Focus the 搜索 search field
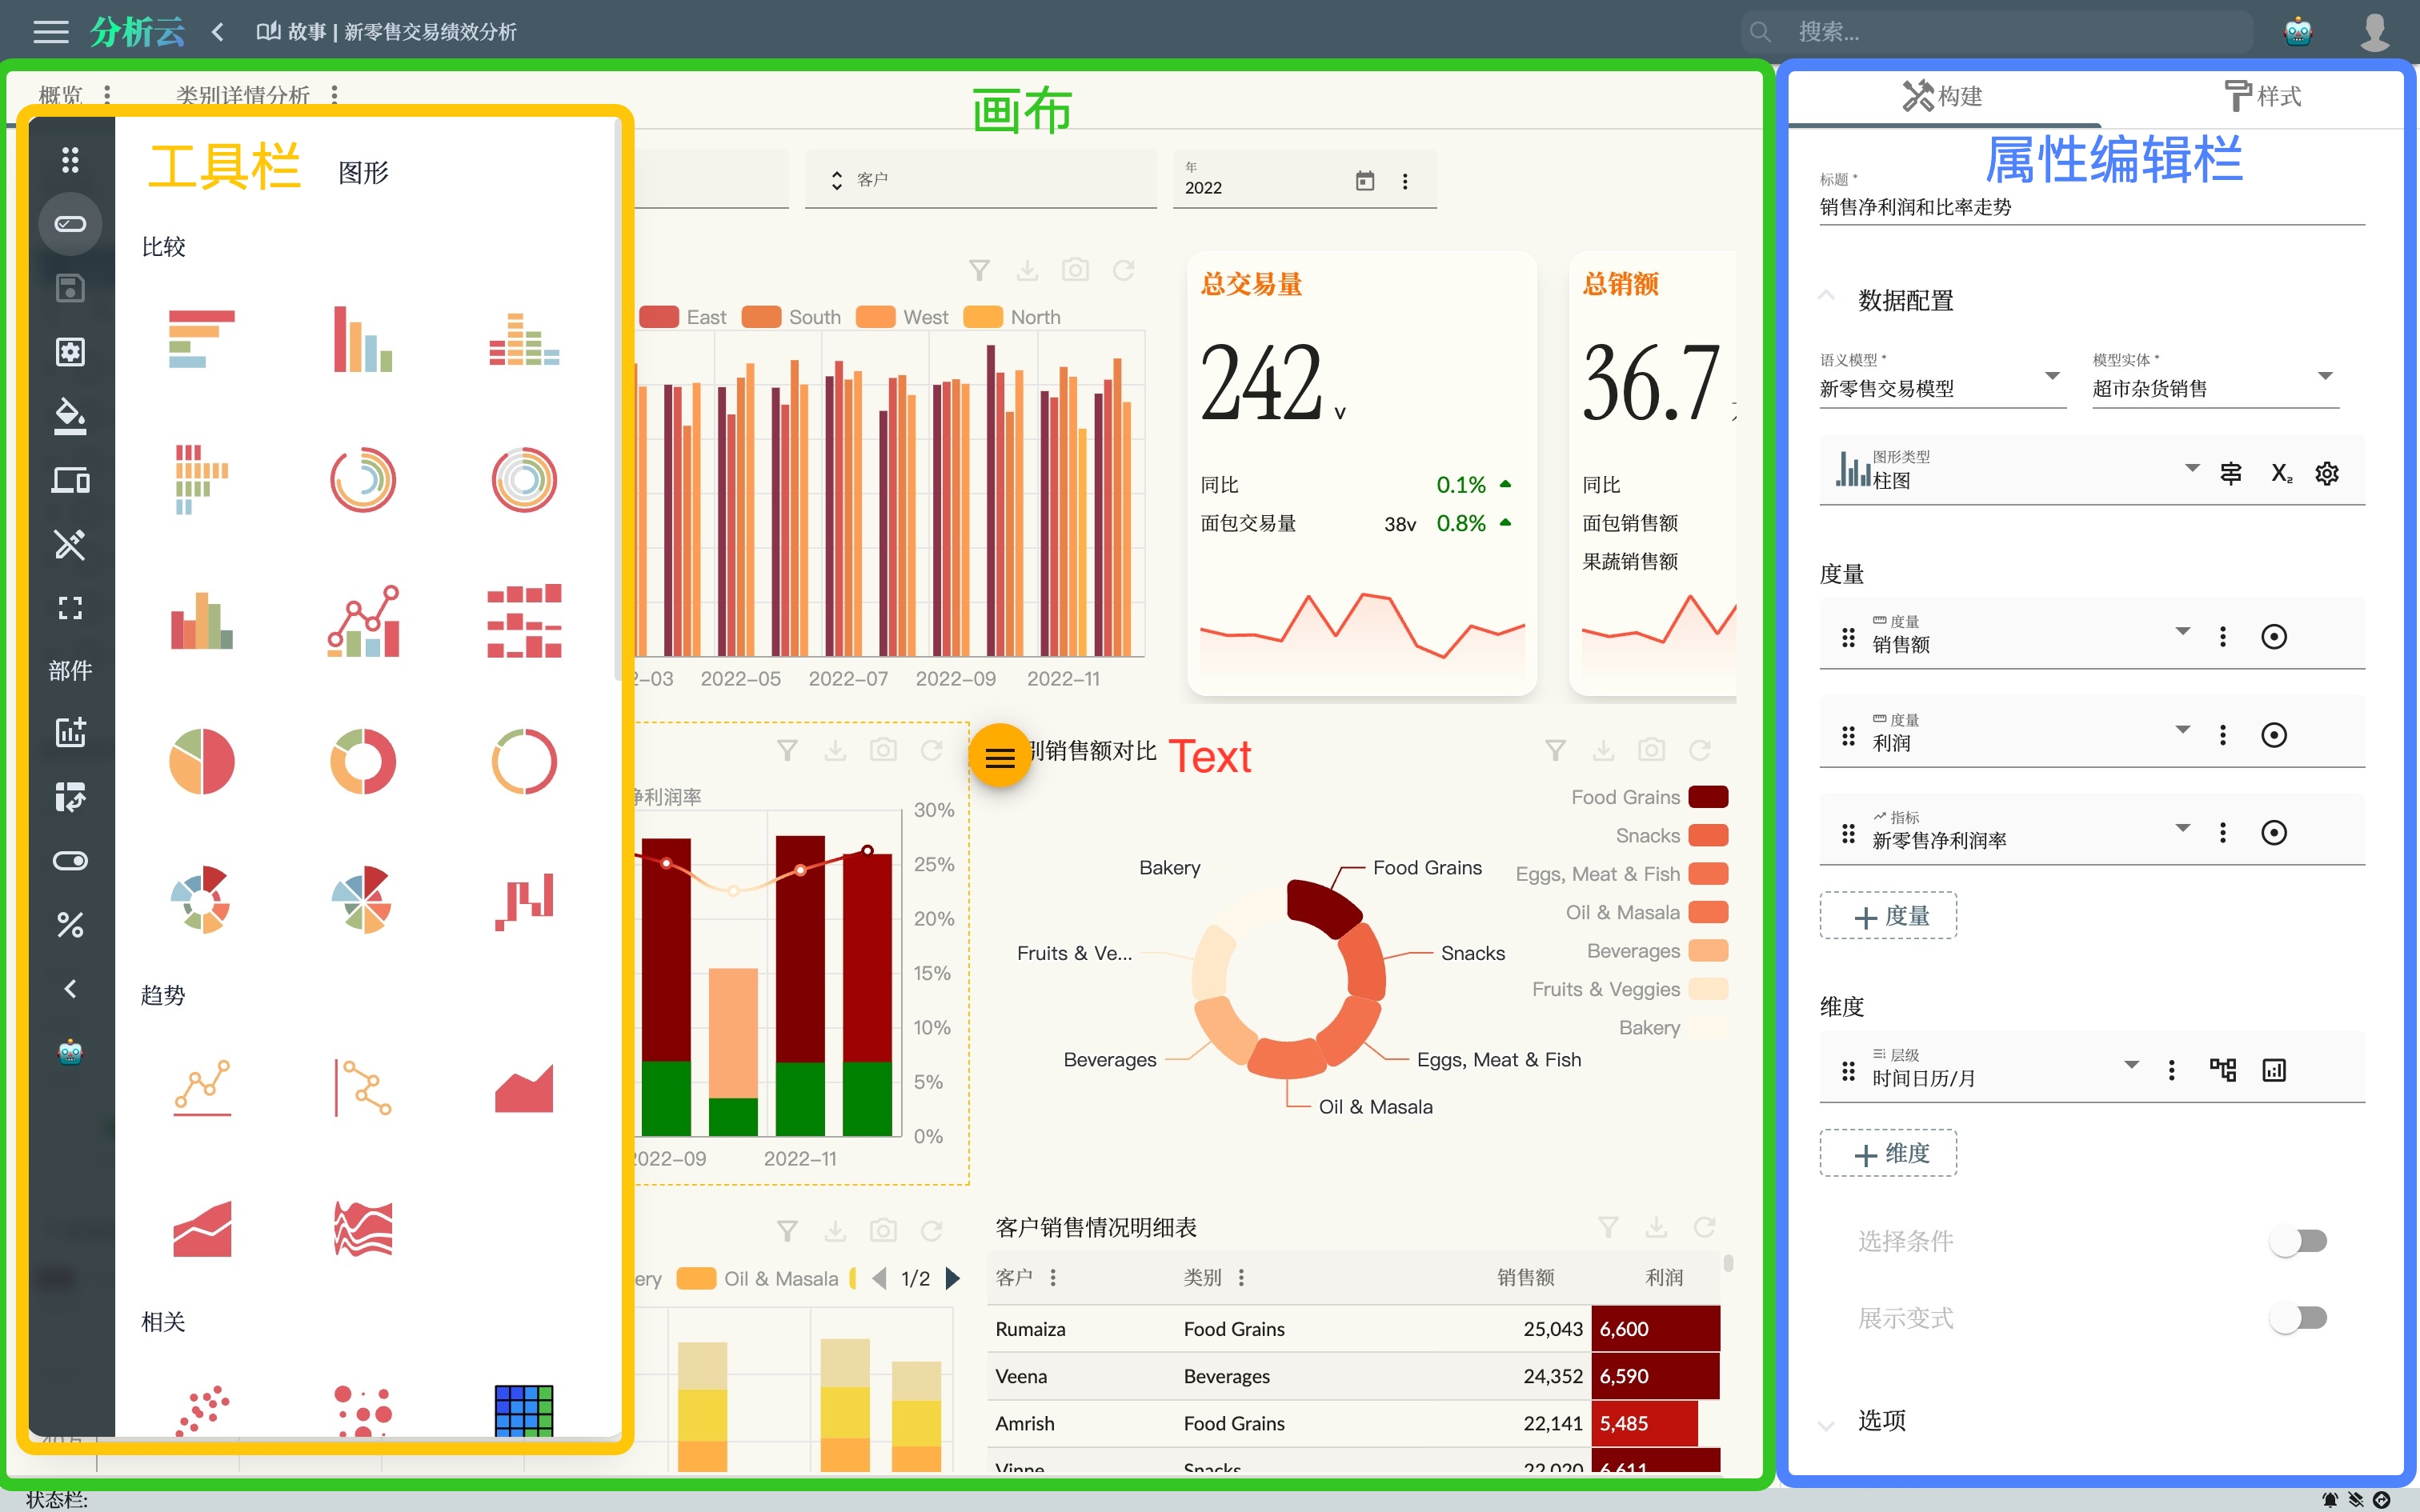 [x=1997, y=32]
